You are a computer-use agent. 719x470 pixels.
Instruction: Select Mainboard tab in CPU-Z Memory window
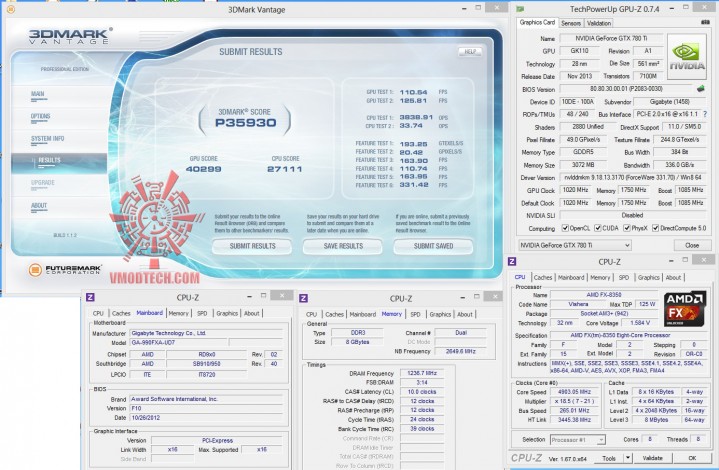(362, 314)
